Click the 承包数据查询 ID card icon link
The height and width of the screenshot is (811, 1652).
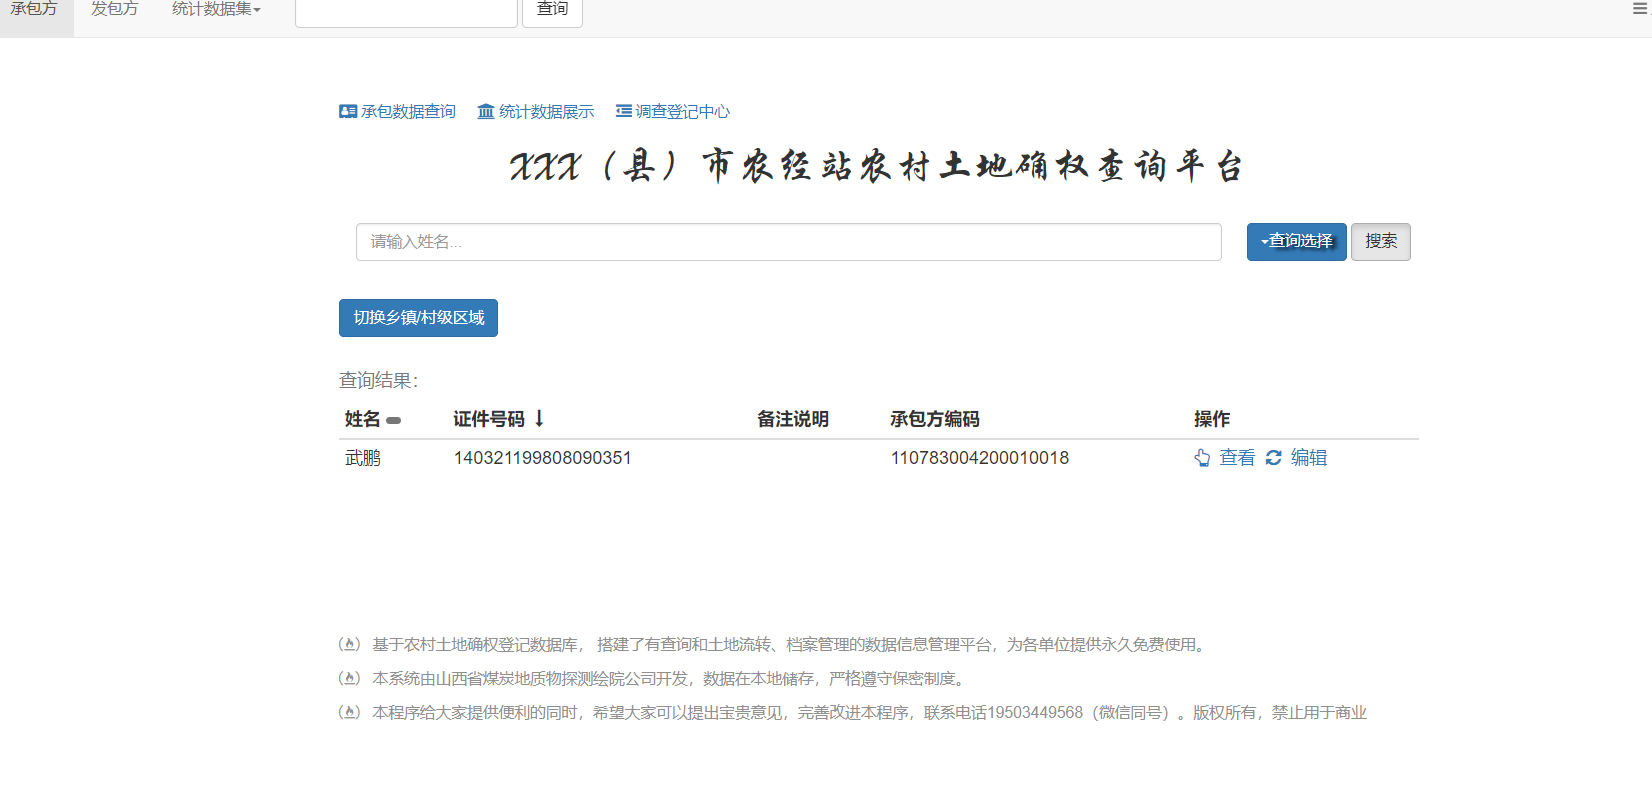pos(348,112)
